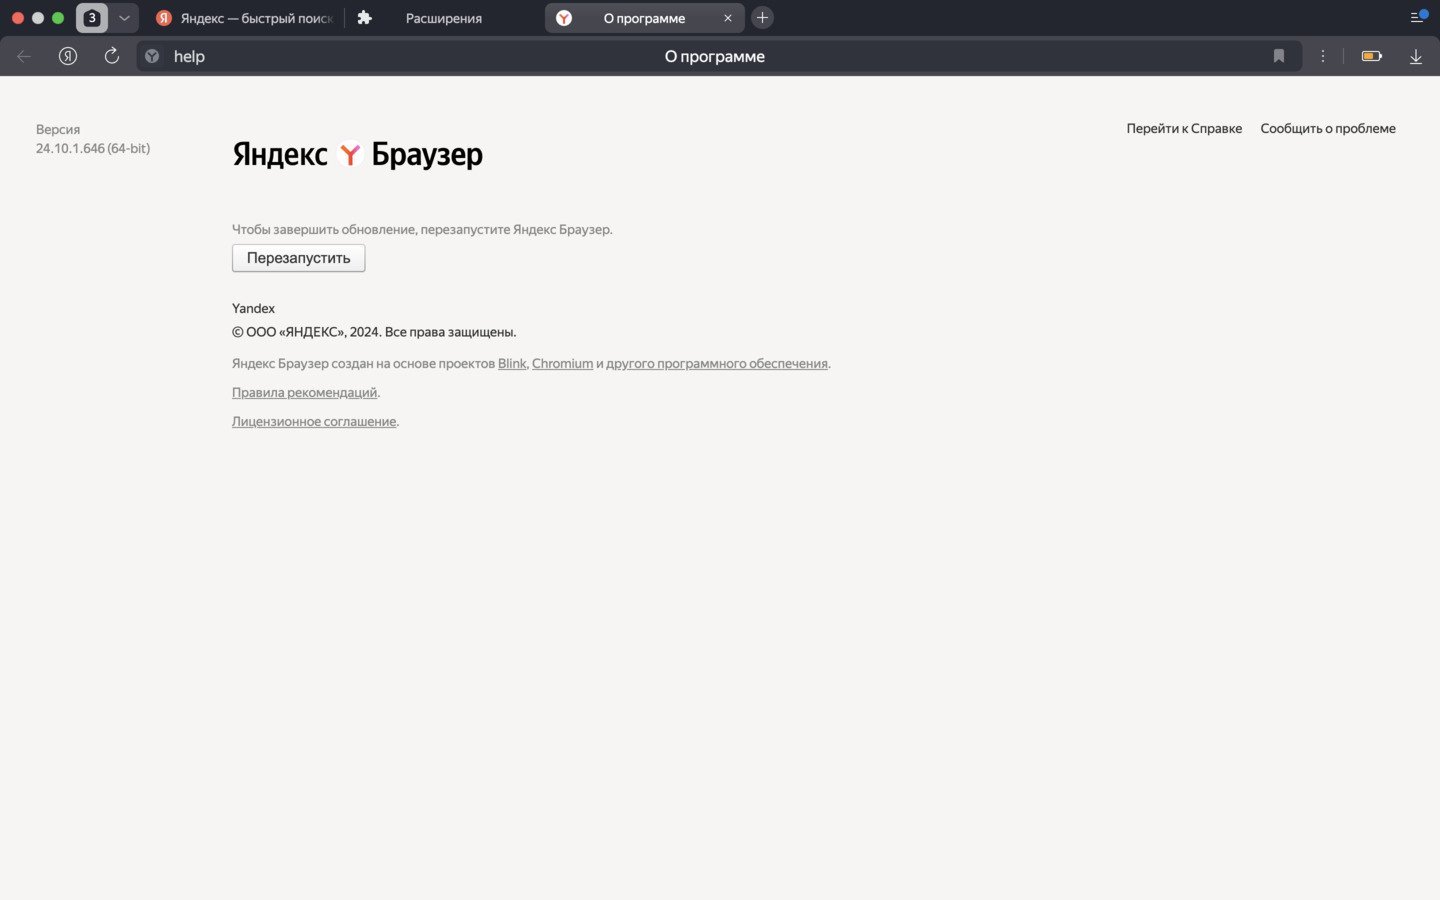Open the Blink project link
Viewport: 1440px width, 900px height.
tap(512, 363)
